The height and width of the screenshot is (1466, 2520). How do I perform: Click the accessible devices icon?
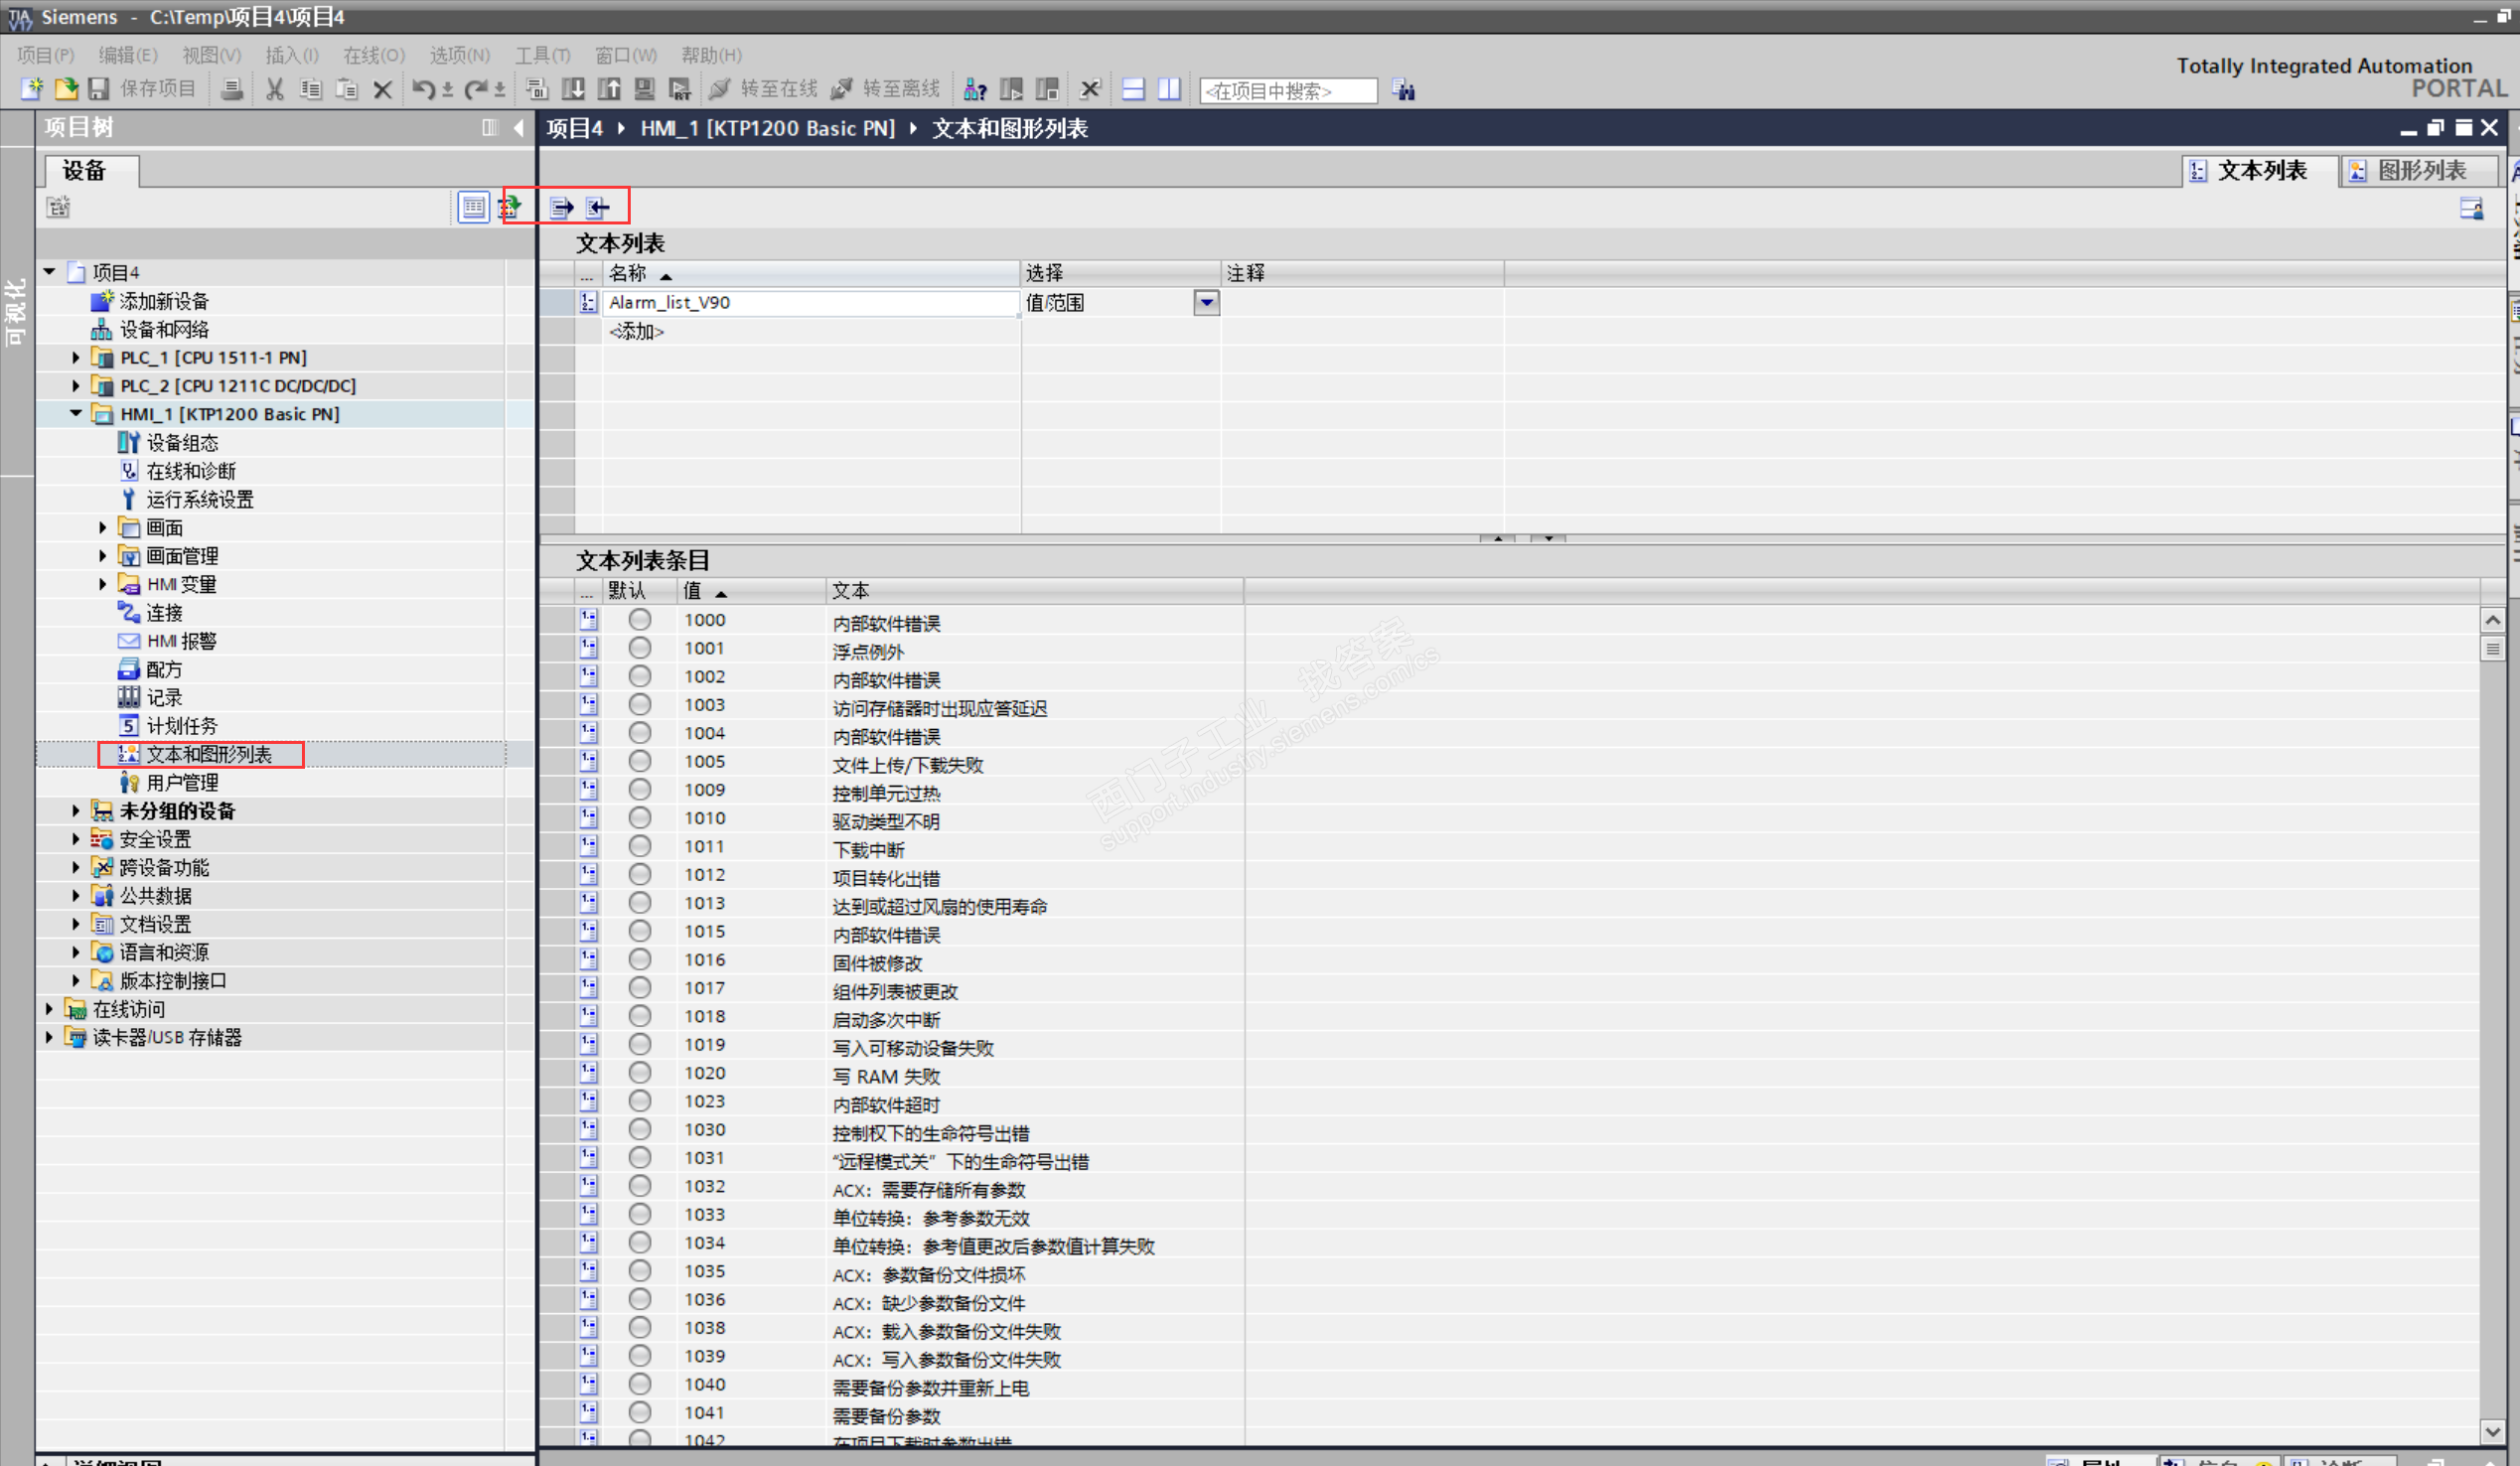[x=975, y=90]
